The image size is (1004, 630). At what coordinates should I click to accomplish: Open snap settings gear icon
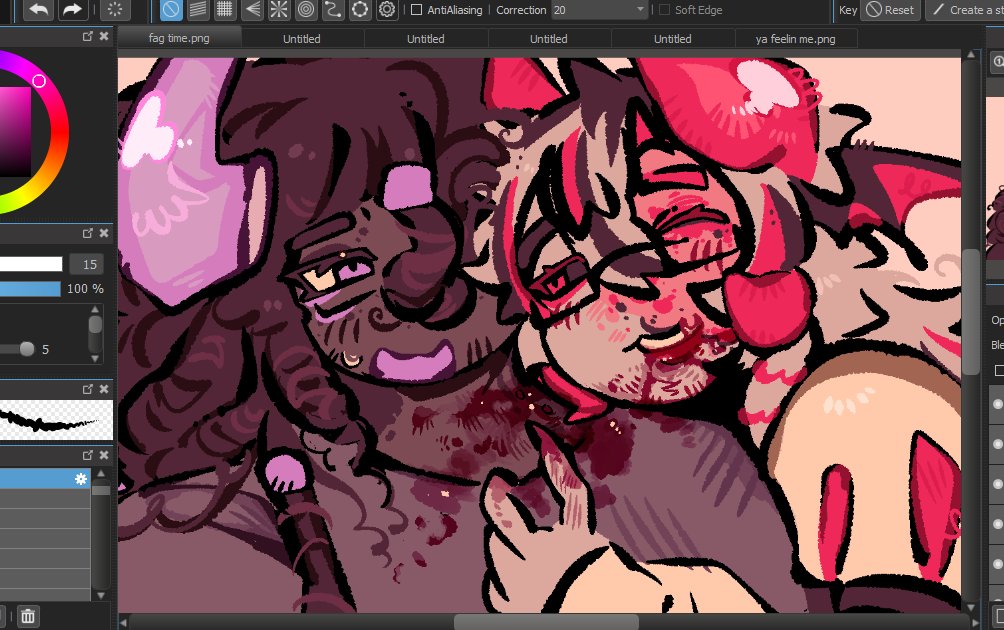(x=387, y=10)
